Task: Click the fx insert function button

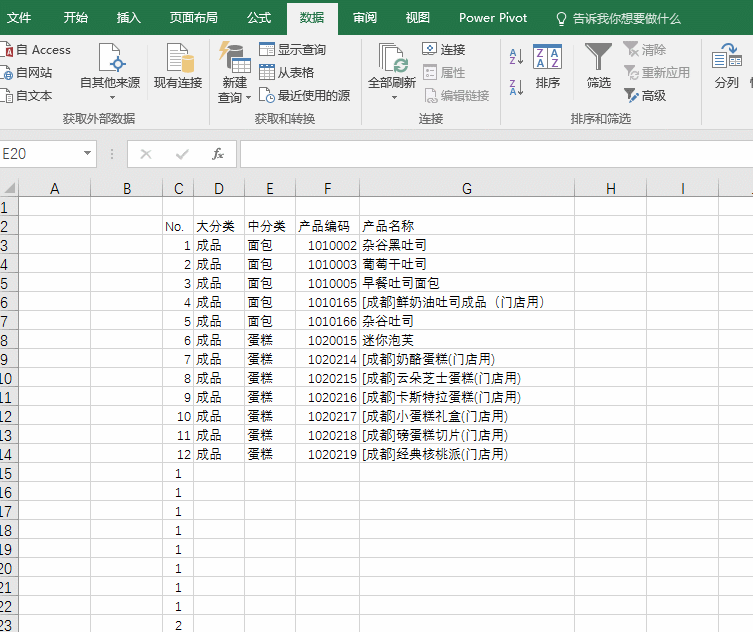Action: [x=217, y=154]
